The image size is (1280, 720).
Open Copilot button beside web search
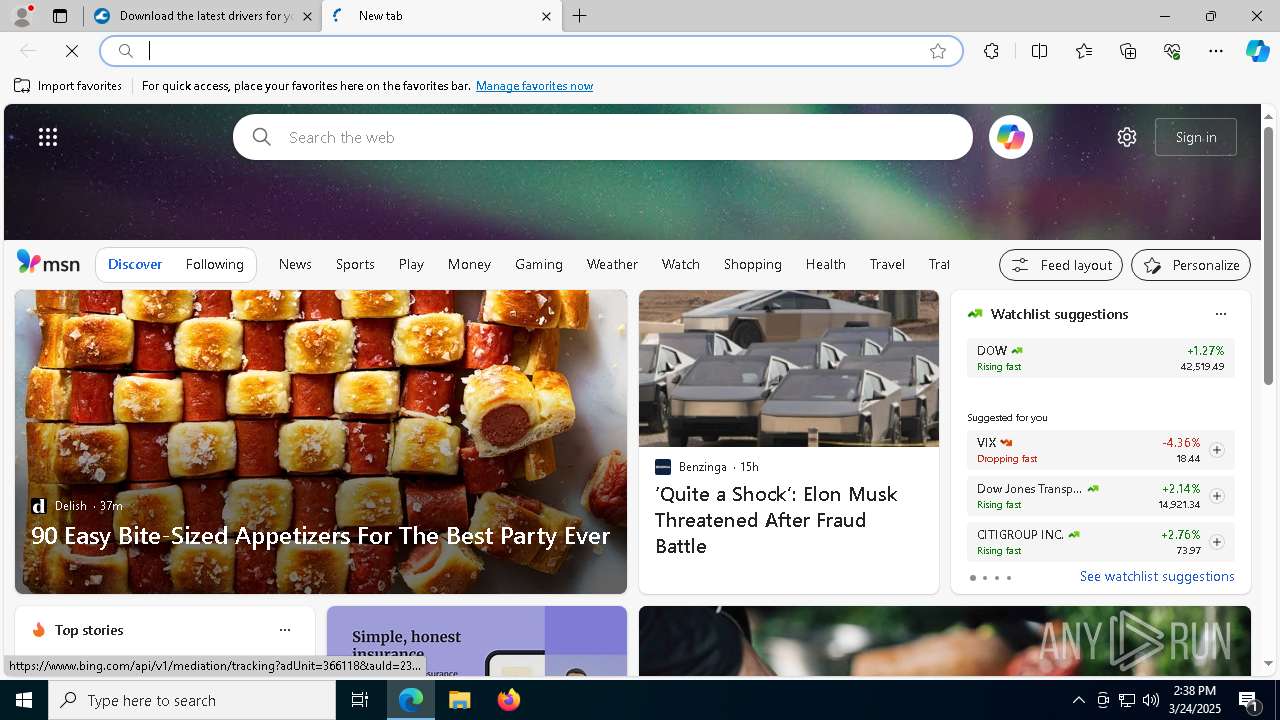click(1011, 137)
